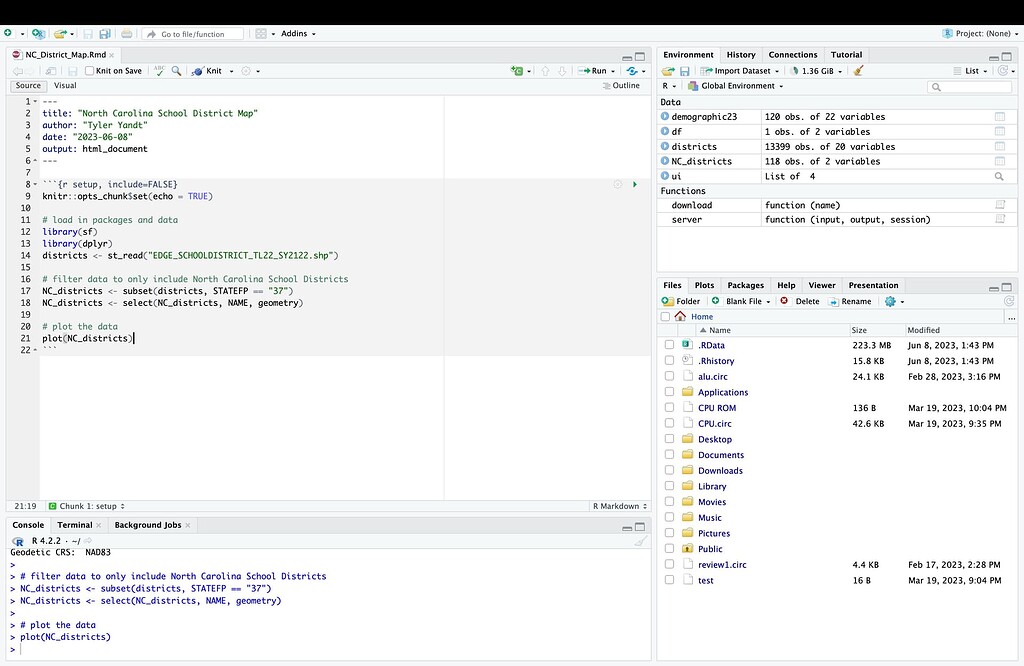Open the Run dropdown arrow

pyautogui.click(x=613, y=71)
